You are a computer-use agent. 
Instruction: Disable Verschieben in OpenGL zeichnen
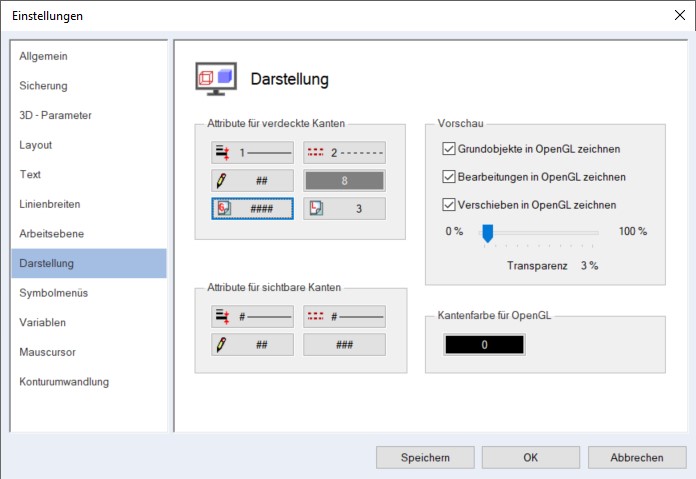pyautogui.click(x=449, y=205)
